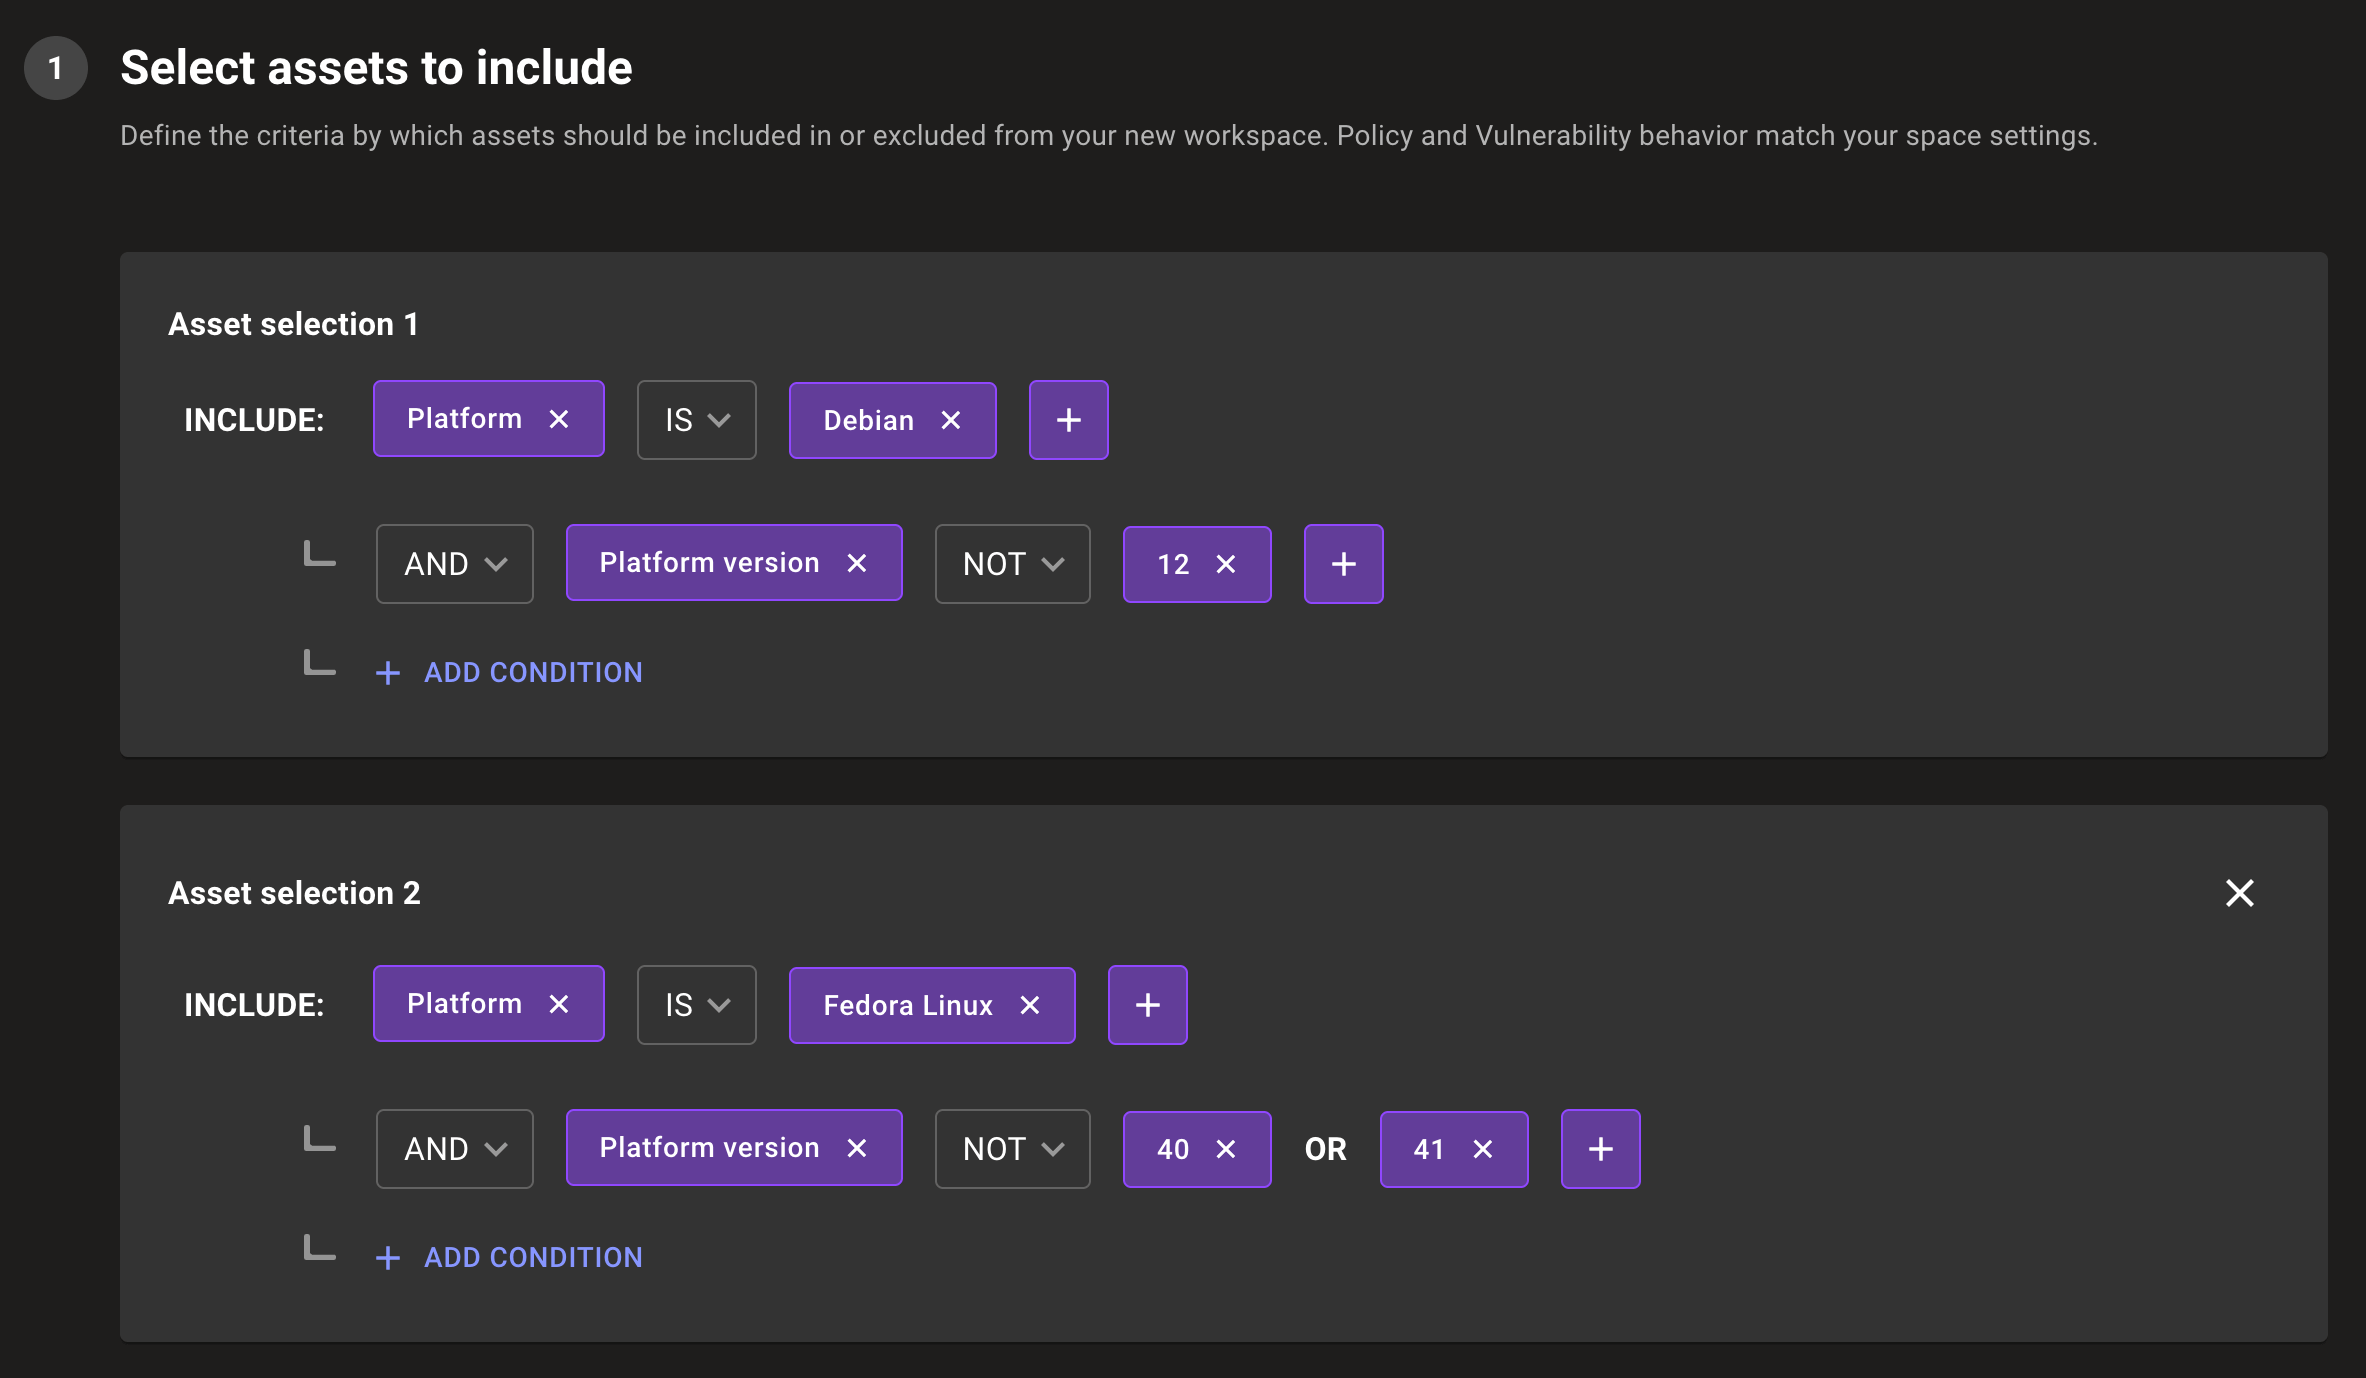Remove the Fedora Linux value chip
Viewport: 2366px width, 1378px height.
coord(1030,1005)
